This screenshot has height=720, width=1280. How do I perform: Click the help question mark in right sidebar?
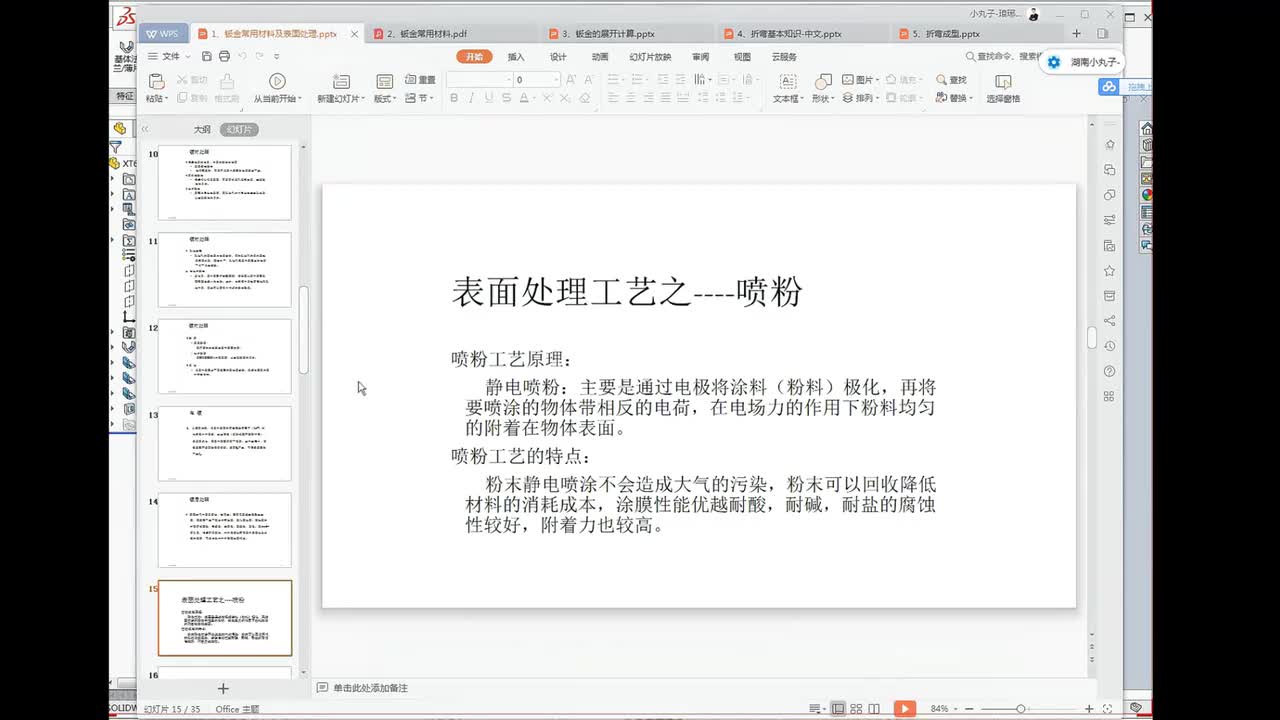tap(1109, 371)
